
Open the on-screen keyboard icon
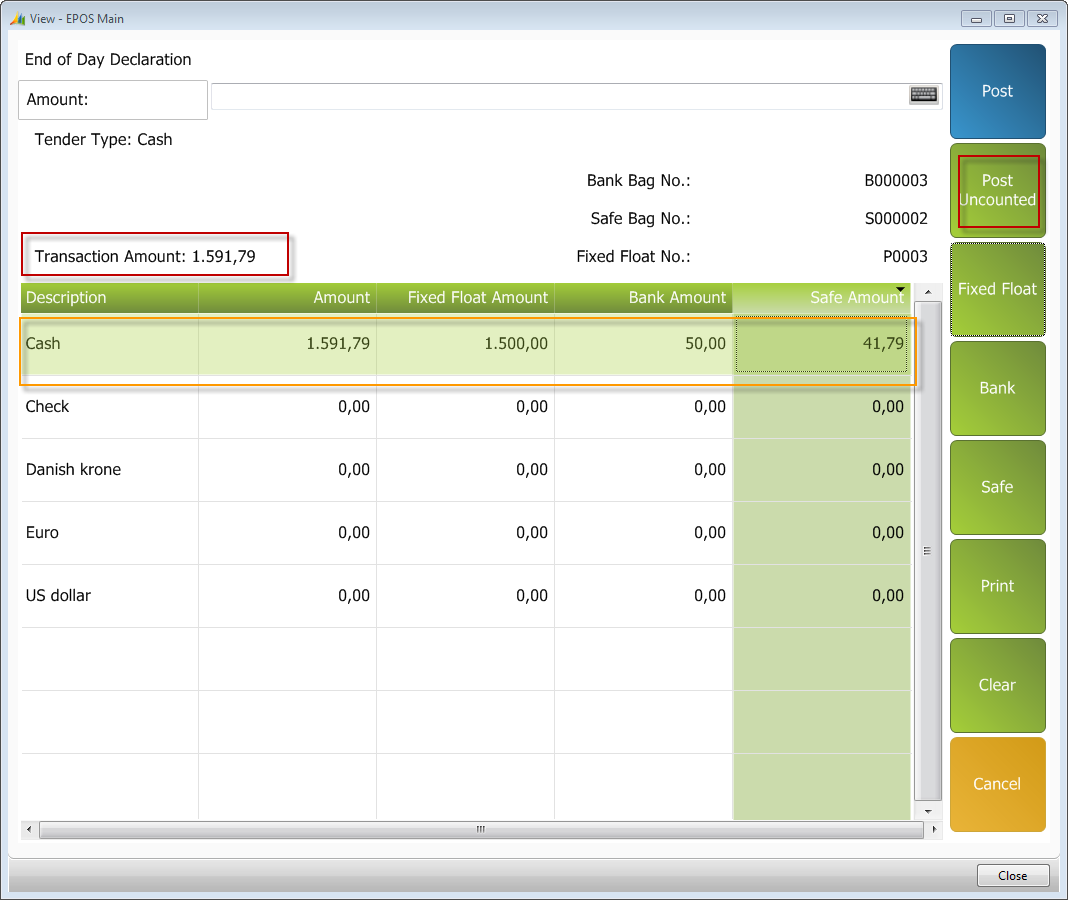[923, 94]
